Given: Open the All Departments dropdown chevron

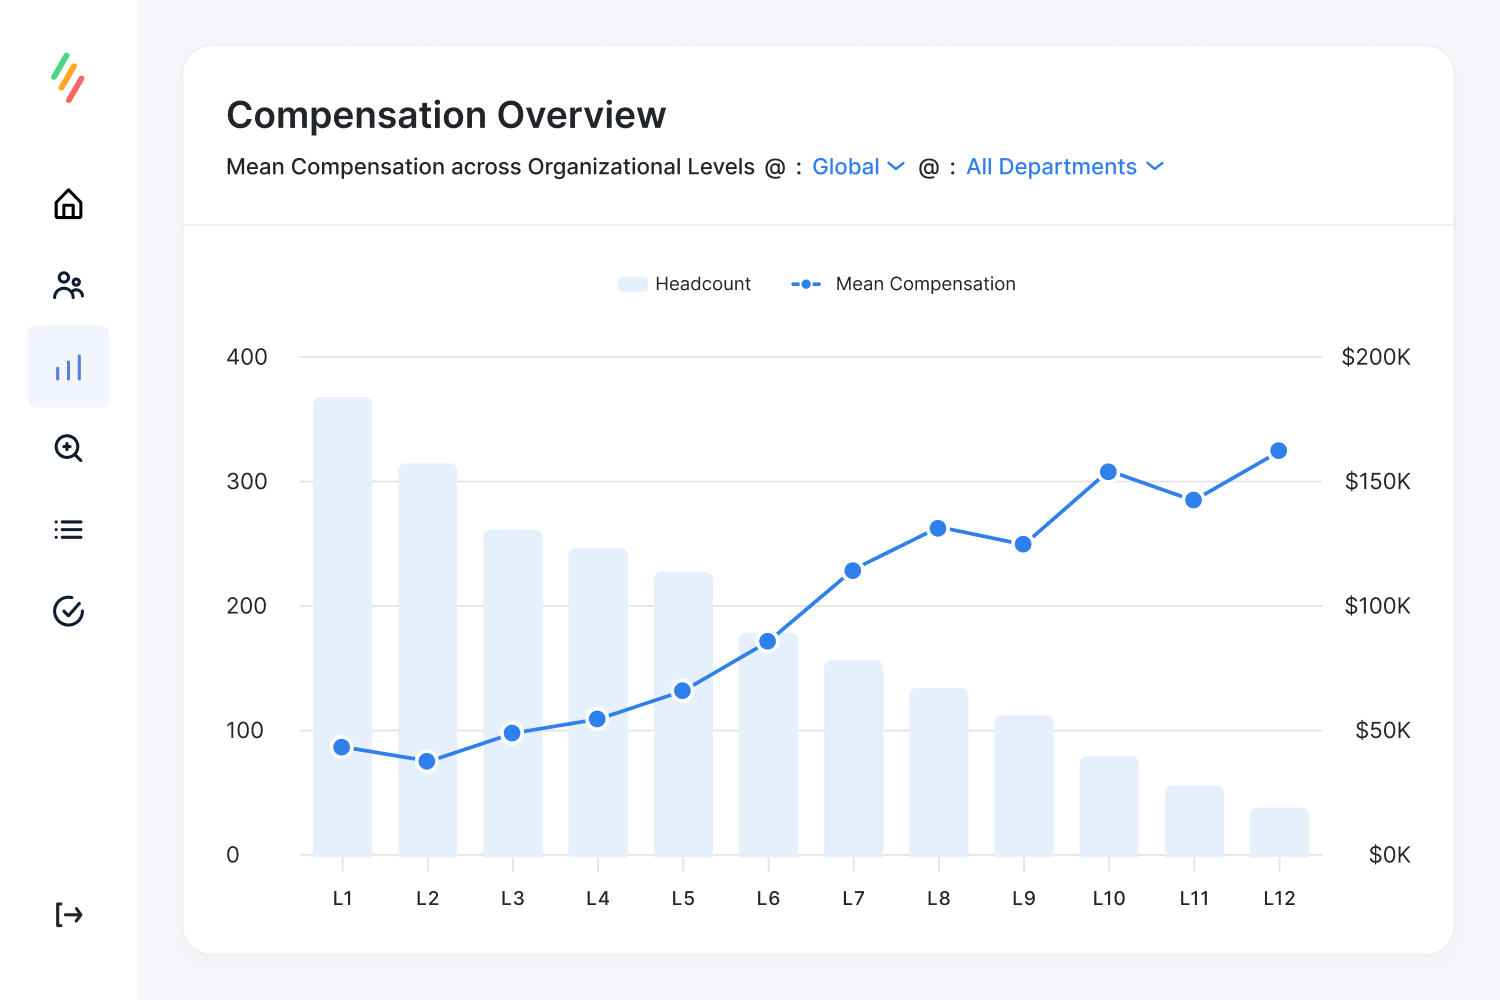Looking at the screenshot, I should pos(1156,167).
